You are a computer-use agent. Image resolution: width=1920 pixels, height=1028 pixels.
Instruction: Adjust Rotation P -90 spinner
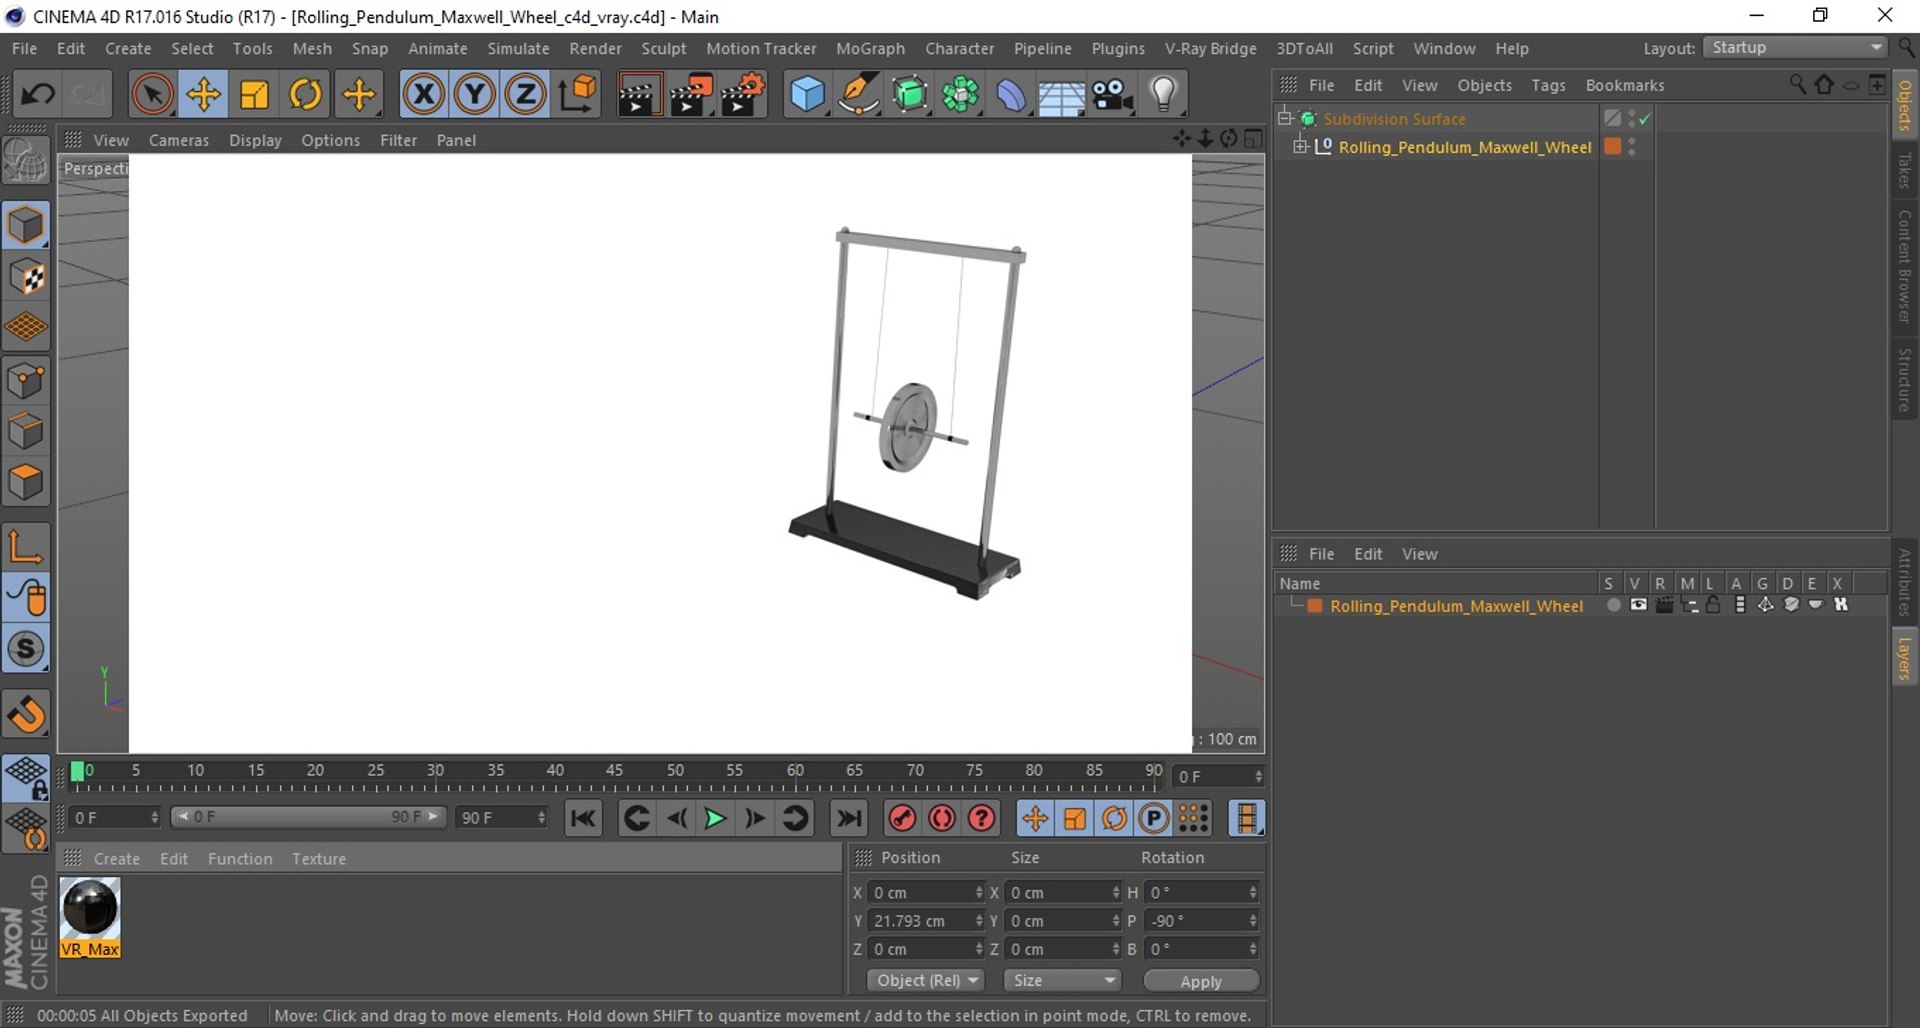(1253, 921)
